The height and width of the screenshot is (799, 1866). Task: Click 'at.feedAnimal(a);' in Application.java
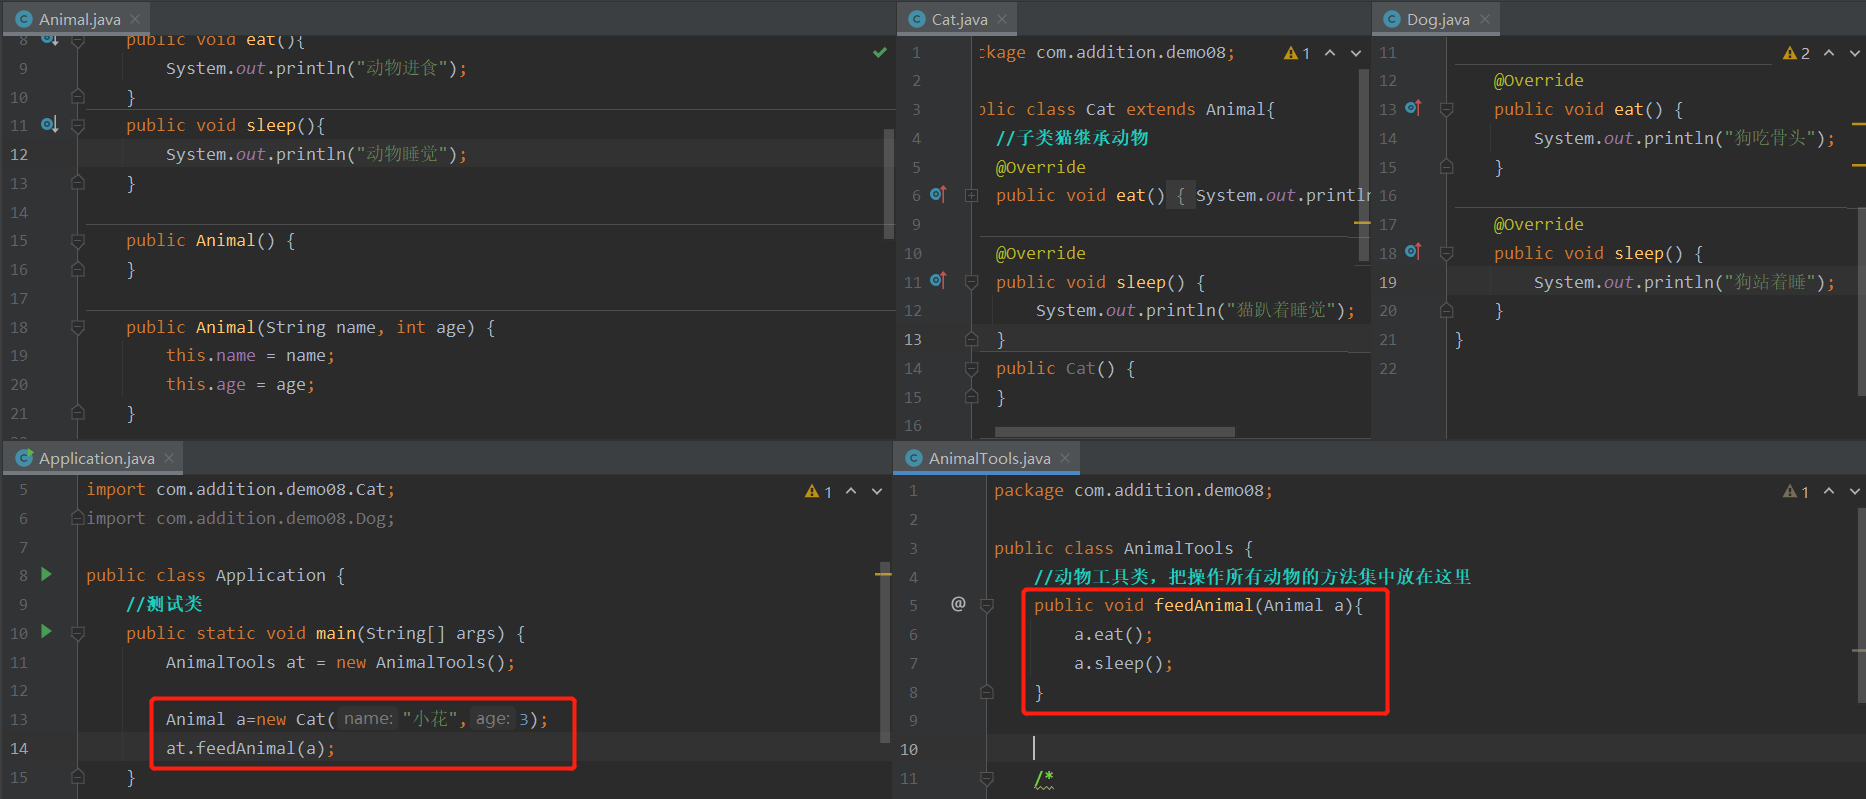(250, 748)
